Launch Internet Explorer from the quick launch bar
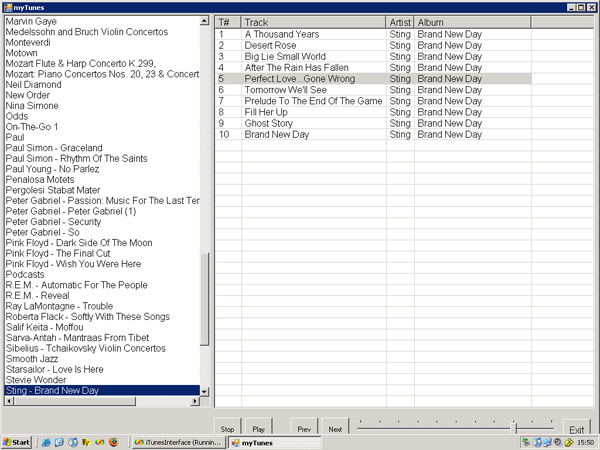This screenshot has height=450, width=600. tap(46, 442)
